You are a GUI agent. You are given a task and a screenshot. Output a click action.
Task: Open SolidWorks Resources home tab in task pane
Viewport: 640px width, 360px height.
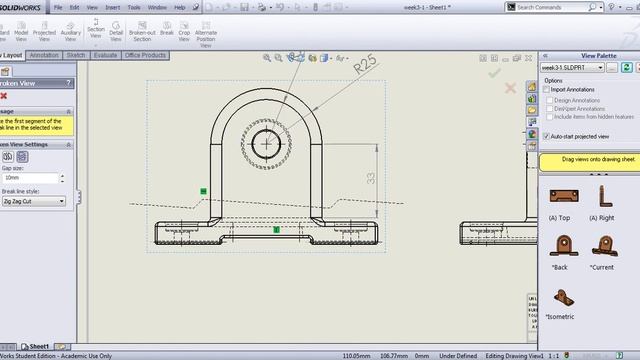point(532,87)
